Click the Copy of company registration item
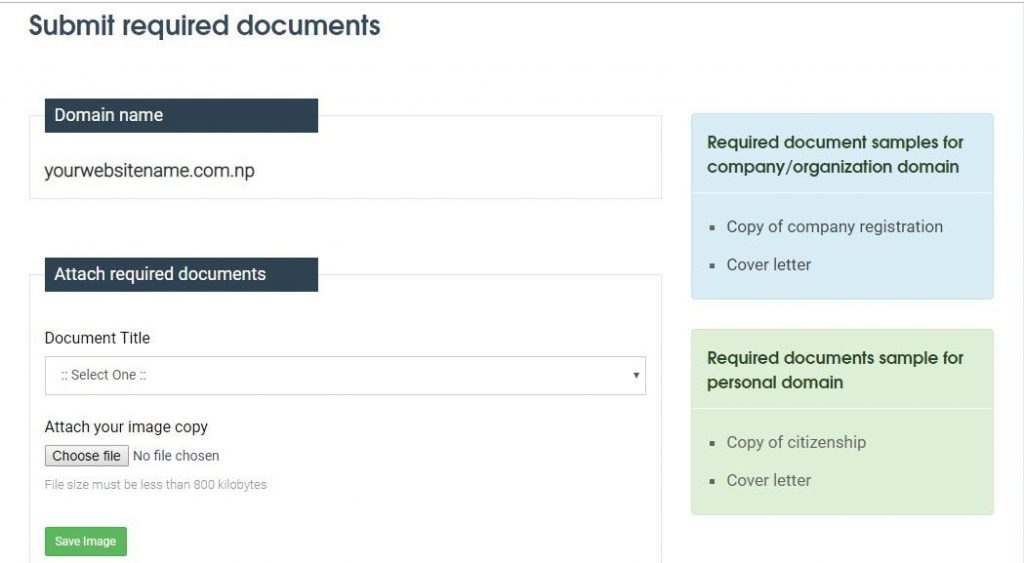This screenshot has height=563, width=1024. tap(834, 227)
